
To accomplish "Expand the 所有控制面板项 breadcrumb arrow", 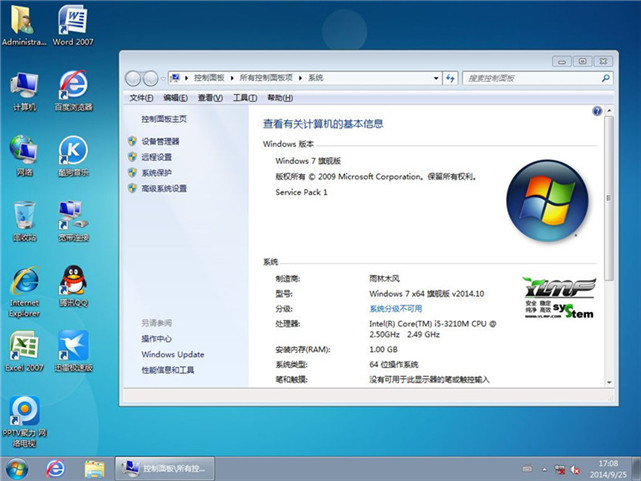I will (300, 78).
